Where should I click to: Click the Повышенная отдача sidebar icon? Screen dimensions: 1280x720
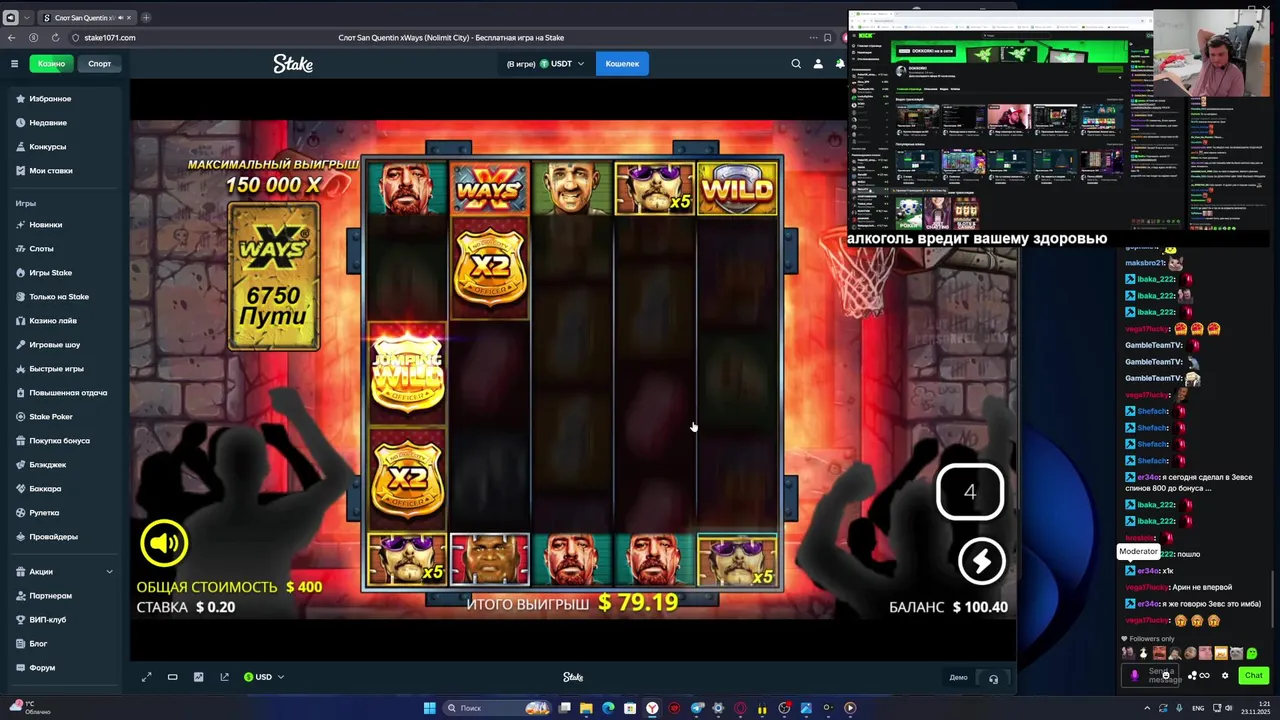(x=20, y=393)
